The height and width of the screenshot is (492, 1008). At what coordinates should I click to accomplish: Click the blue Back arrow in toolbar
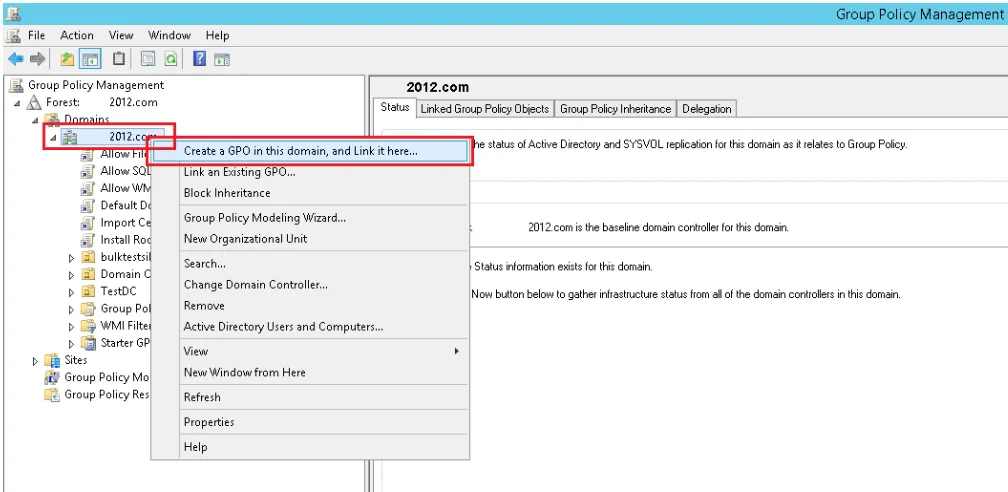tap(15, 59)
